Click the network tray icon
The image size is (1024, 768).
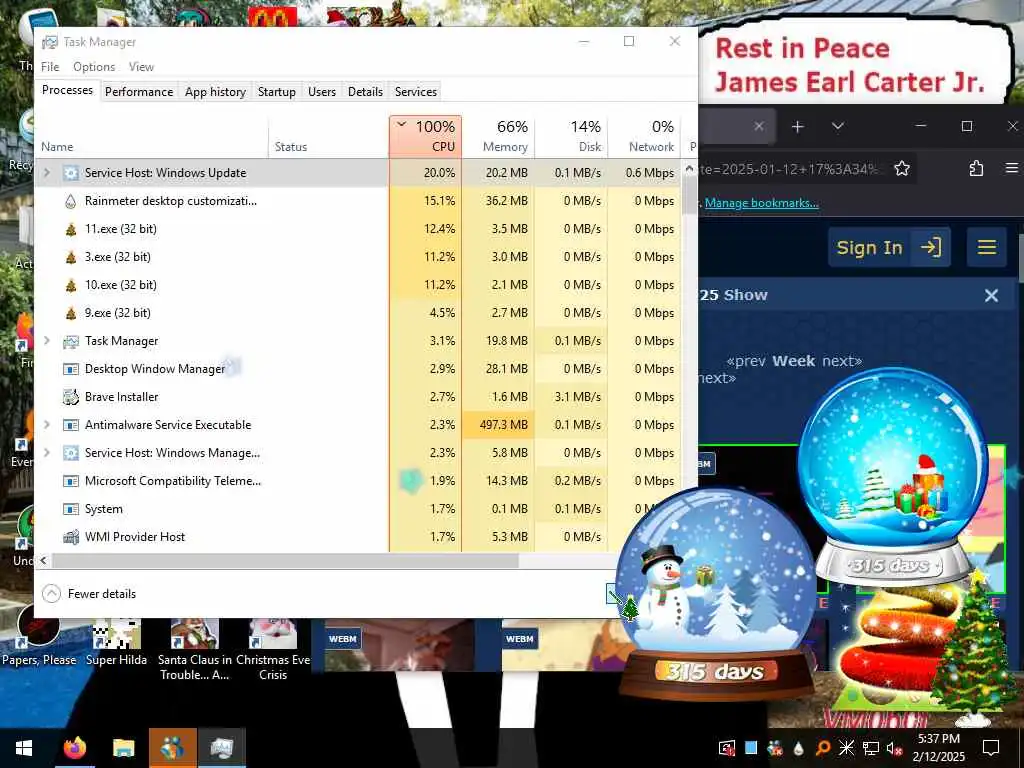[x=871, y=748]
